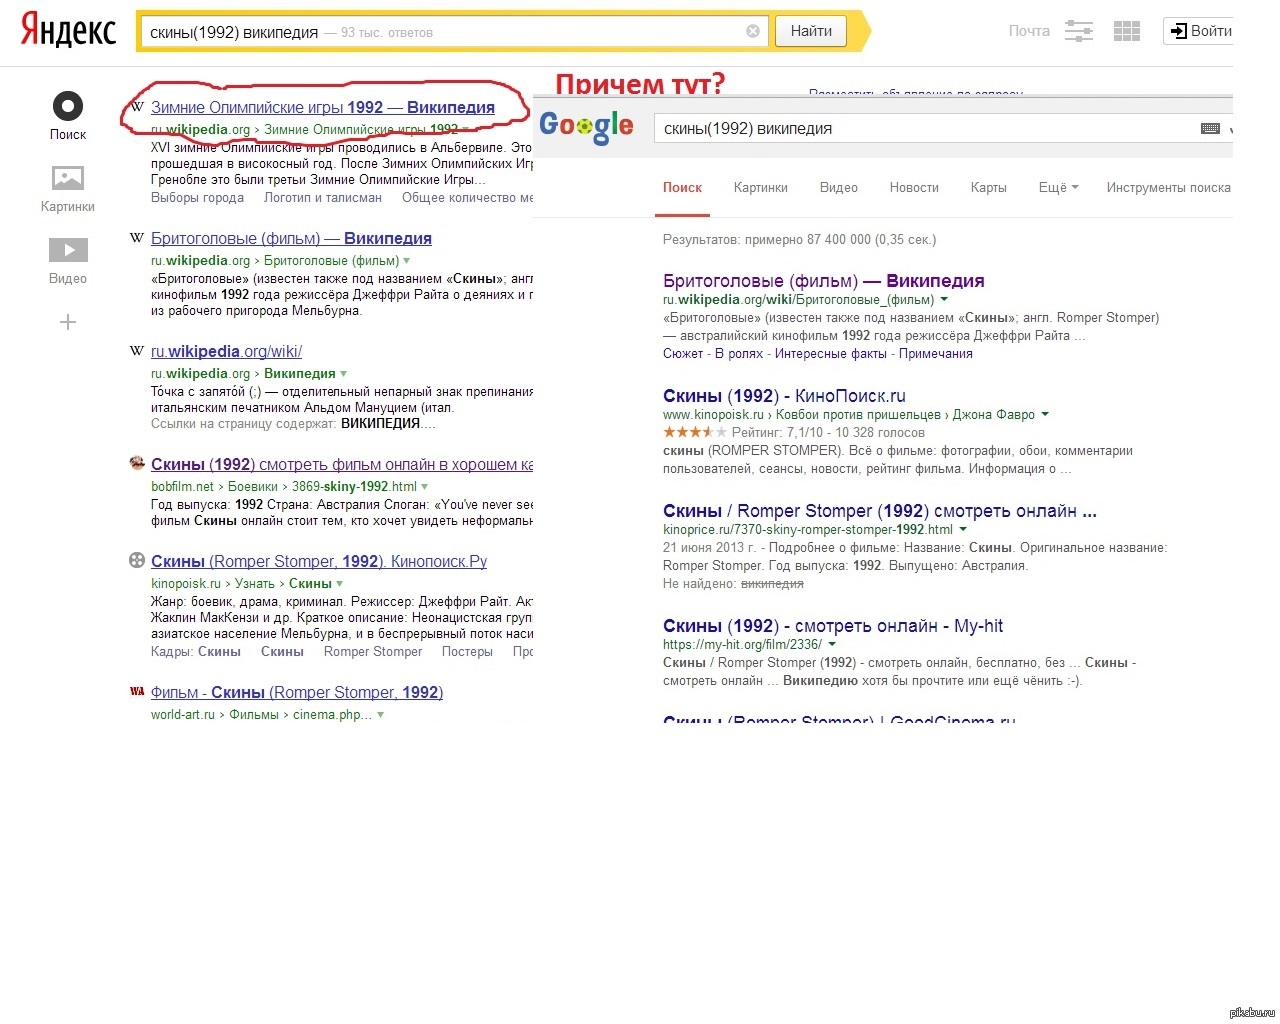1280x1024 pixels.
Task: Click favicon beside bobfilm Скины result
Action: (x=137, y=463)
